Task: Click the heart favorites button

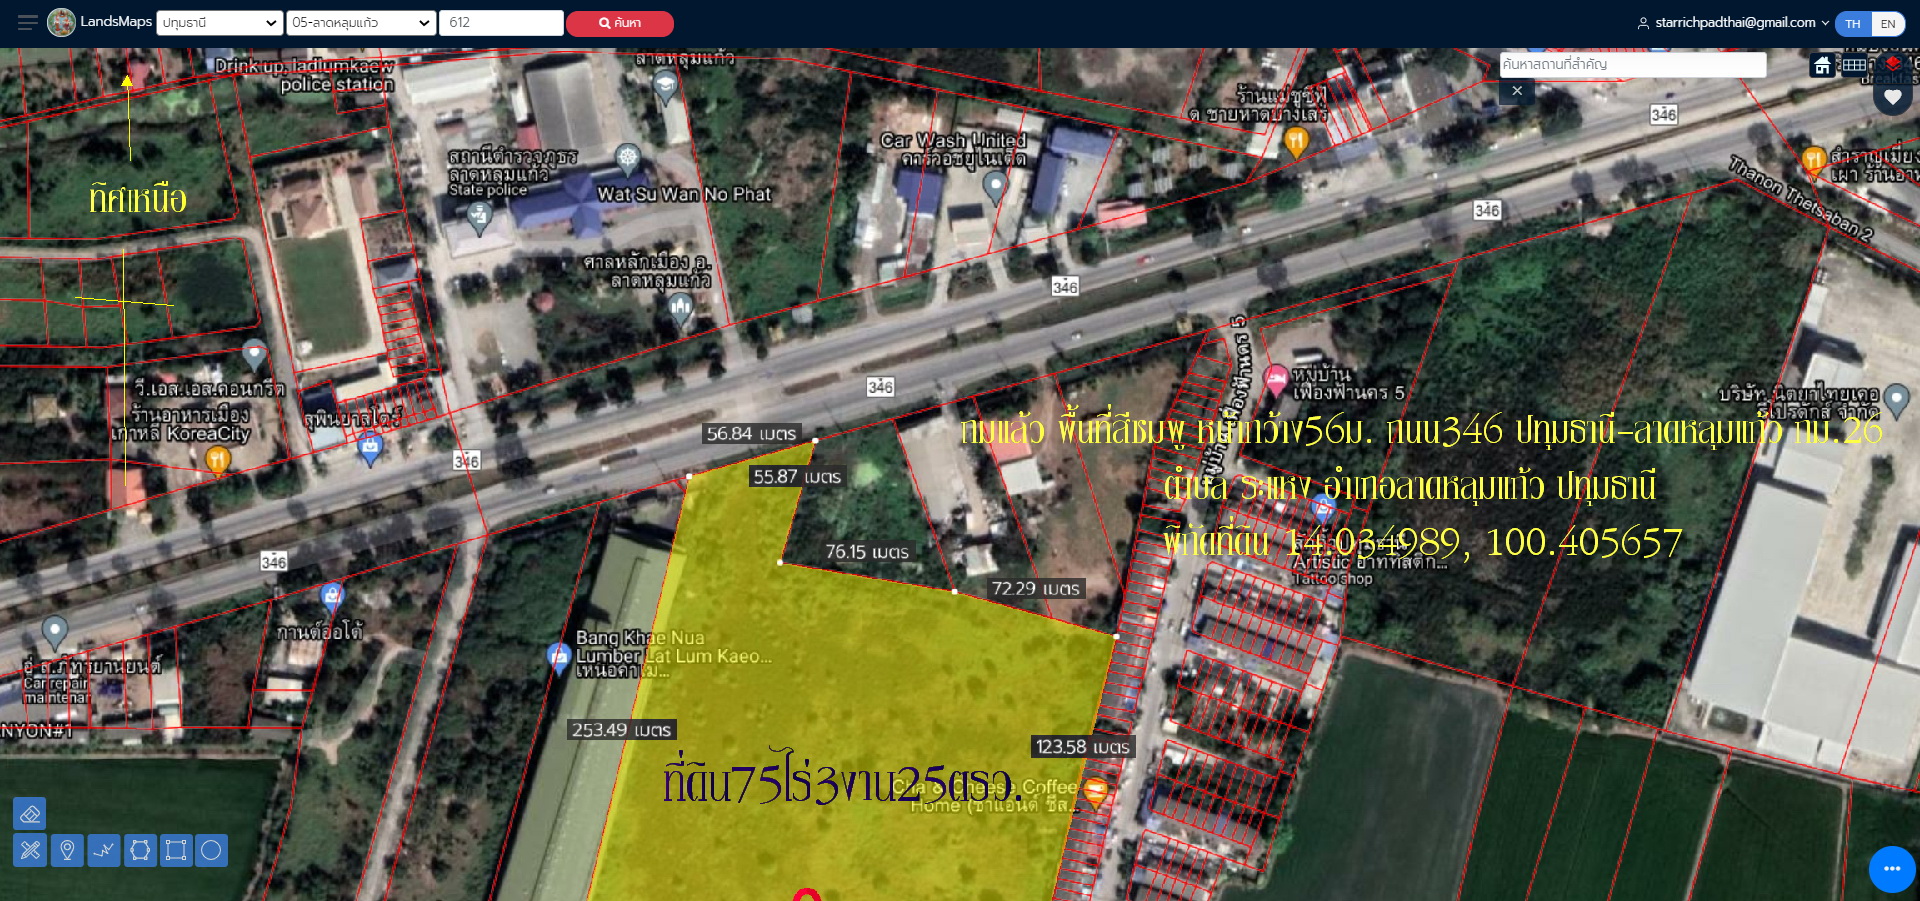Action: tap(1892, 97)
